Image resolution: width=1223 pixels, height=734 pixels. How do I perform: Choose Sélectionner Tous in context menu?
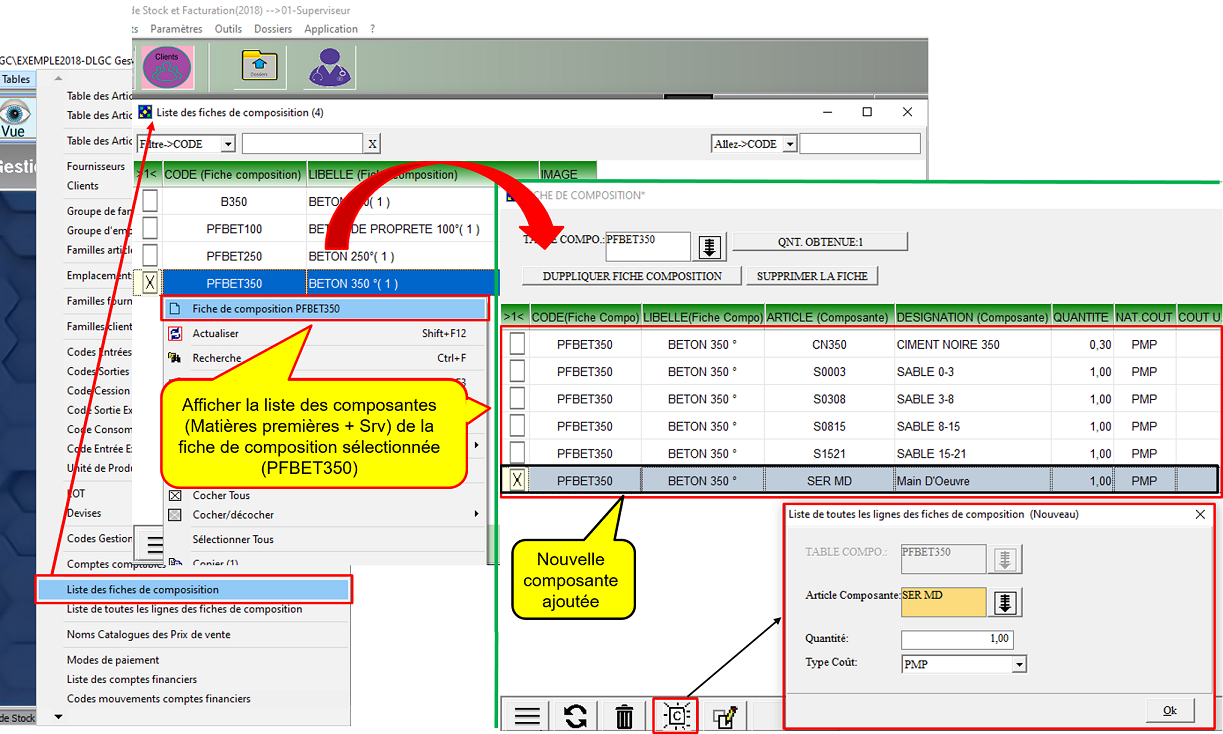[x=233, y=539]
